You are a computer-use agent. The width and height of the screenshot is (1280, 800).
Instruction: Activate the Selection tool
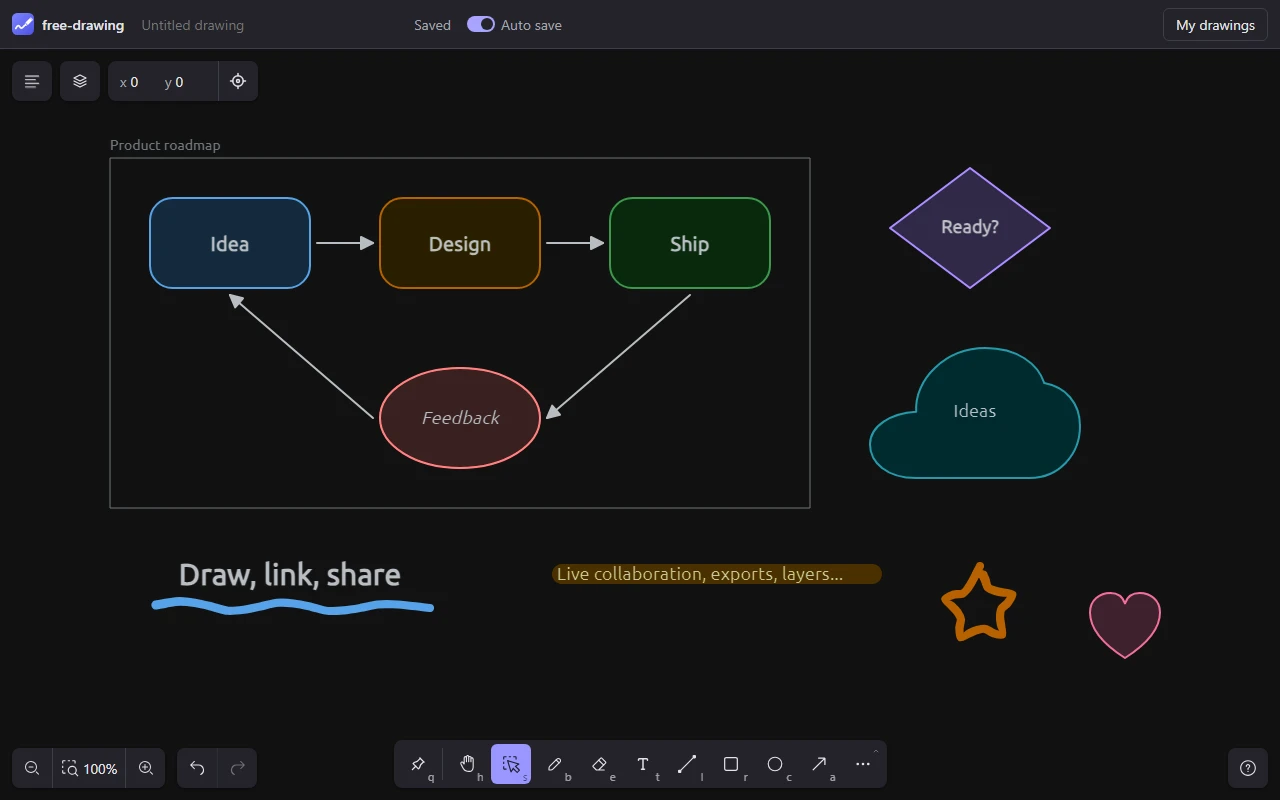[x=511, y=765]
